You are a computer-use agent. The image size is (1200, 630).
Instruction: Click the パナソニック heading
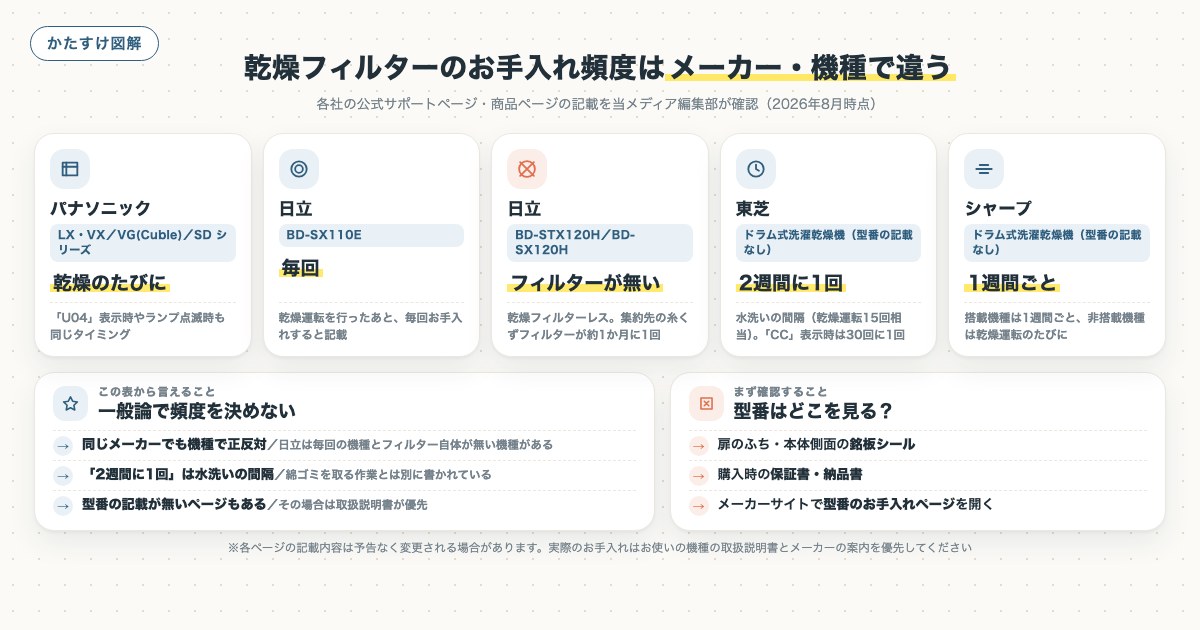pos(101,208)
